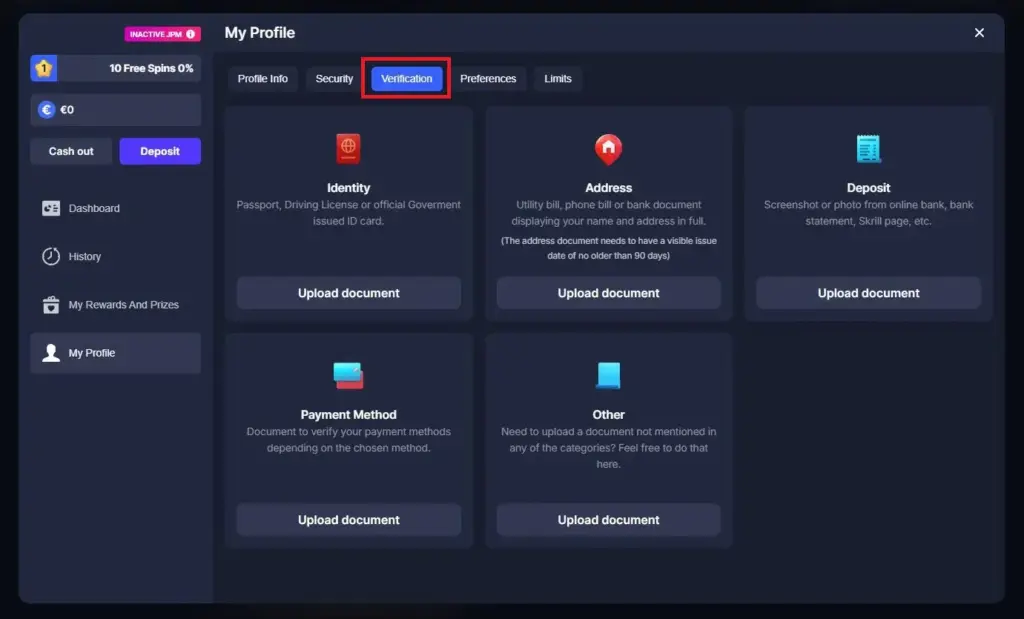Upload document for Other category
This screenshot has height=619, width=1024.
pos(609,520)
